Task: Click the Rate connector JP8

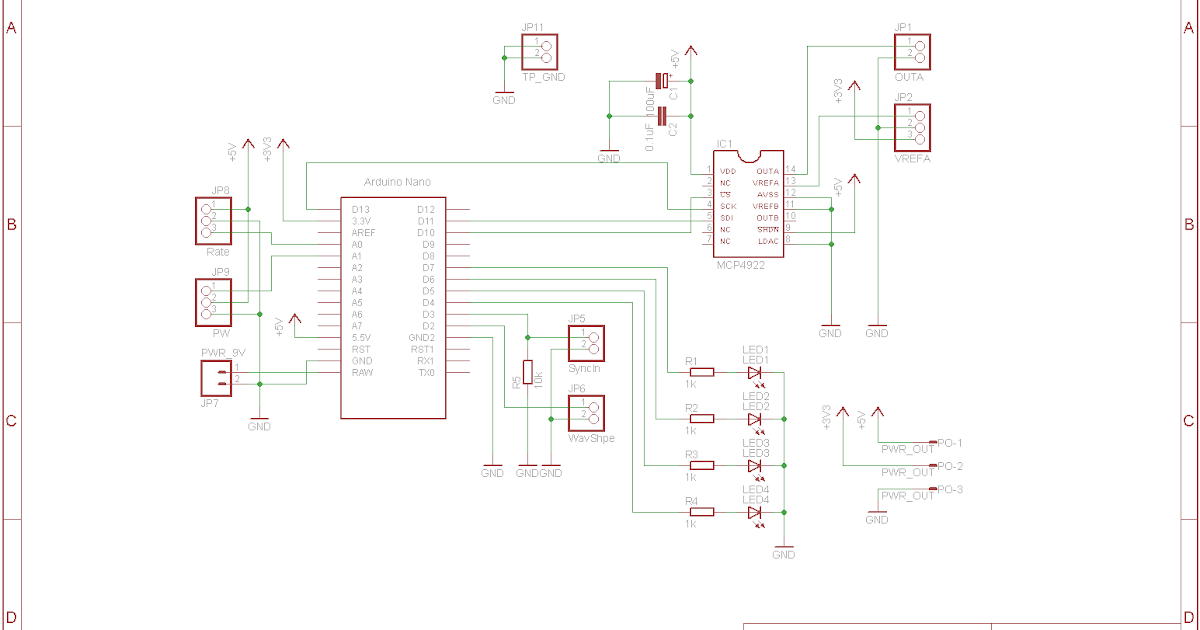Action: pos(213,218)
